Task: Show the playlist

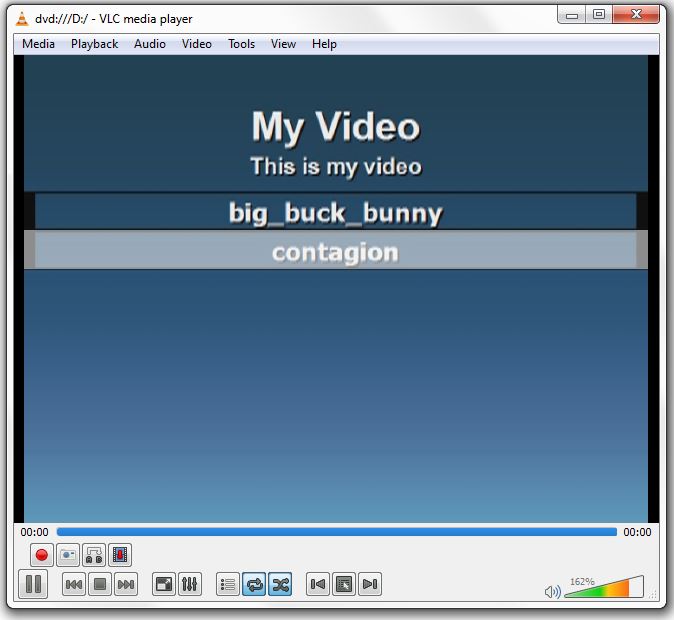Action: coord(228,584)
